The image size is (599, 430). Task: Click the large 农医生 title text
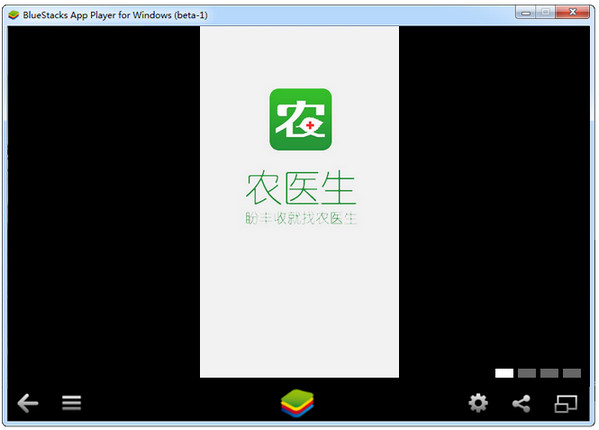point(301,188)
